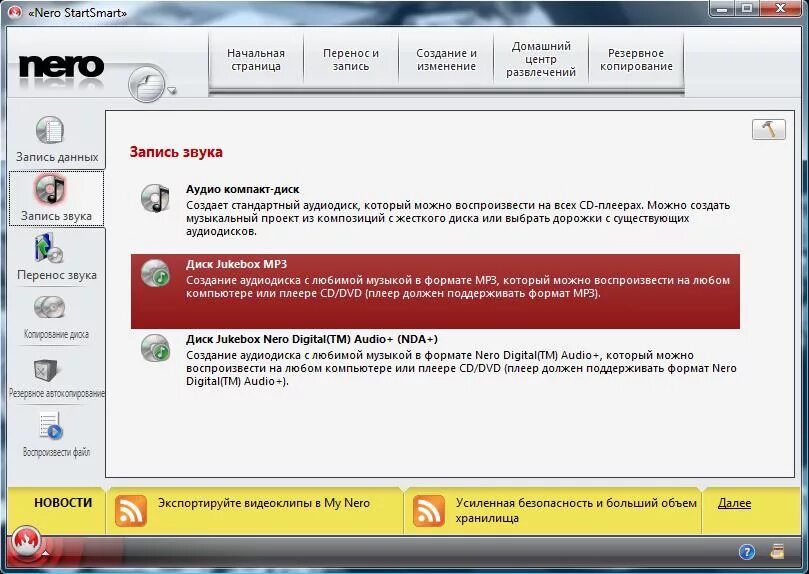The height and width of the screenshot is (574, 809).
Task: Open settings with the hammer icon
Action: 769,129
